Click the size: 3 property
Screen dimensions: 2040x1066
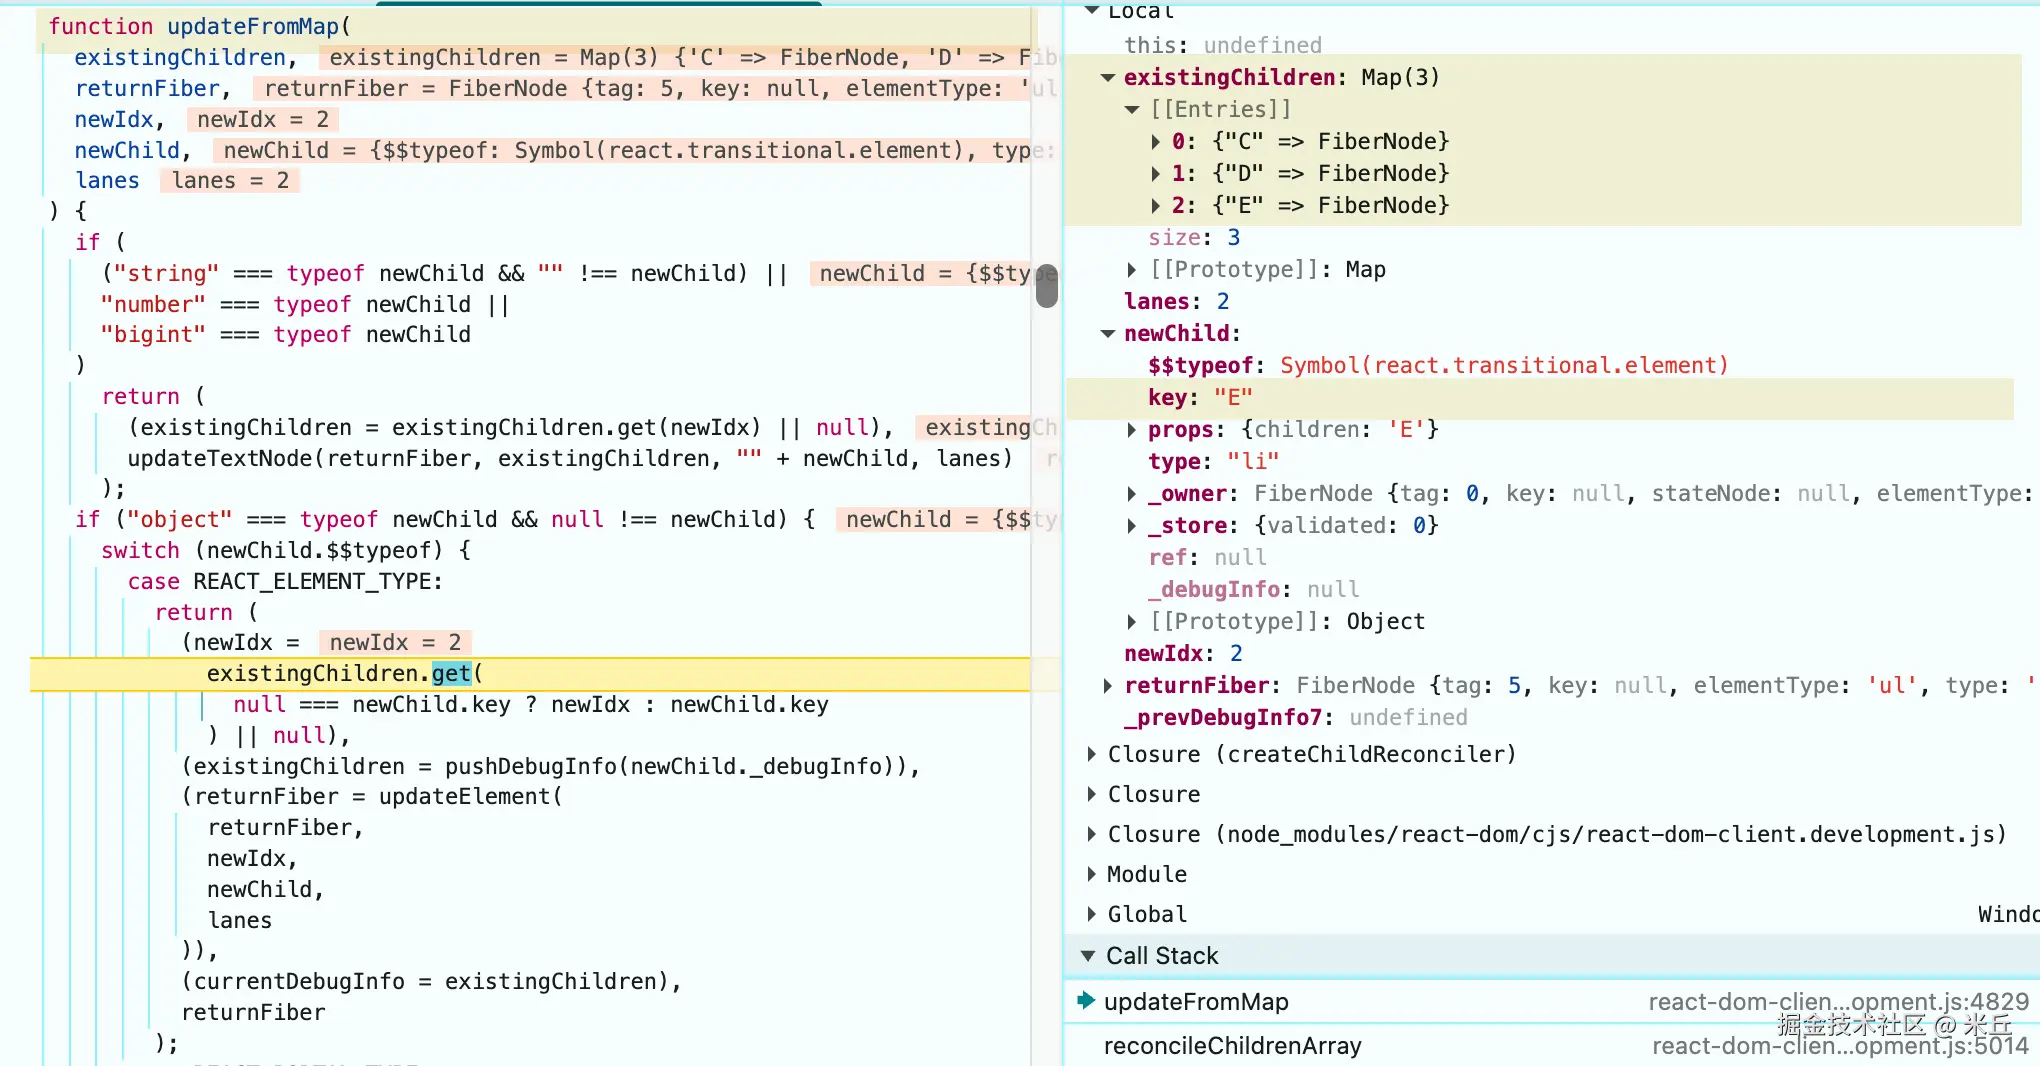pyautogui.click(x=1194, y=238)
